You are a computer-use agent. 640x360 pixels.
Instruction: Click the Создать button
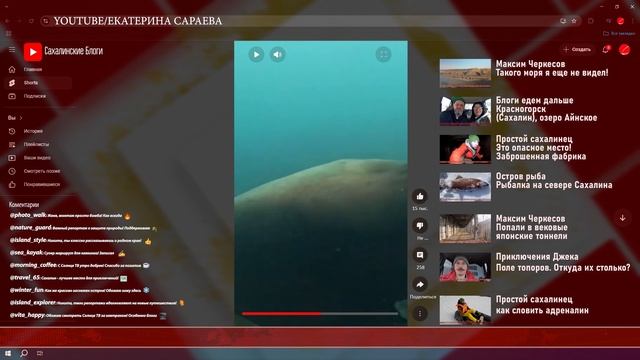[577, 49]
